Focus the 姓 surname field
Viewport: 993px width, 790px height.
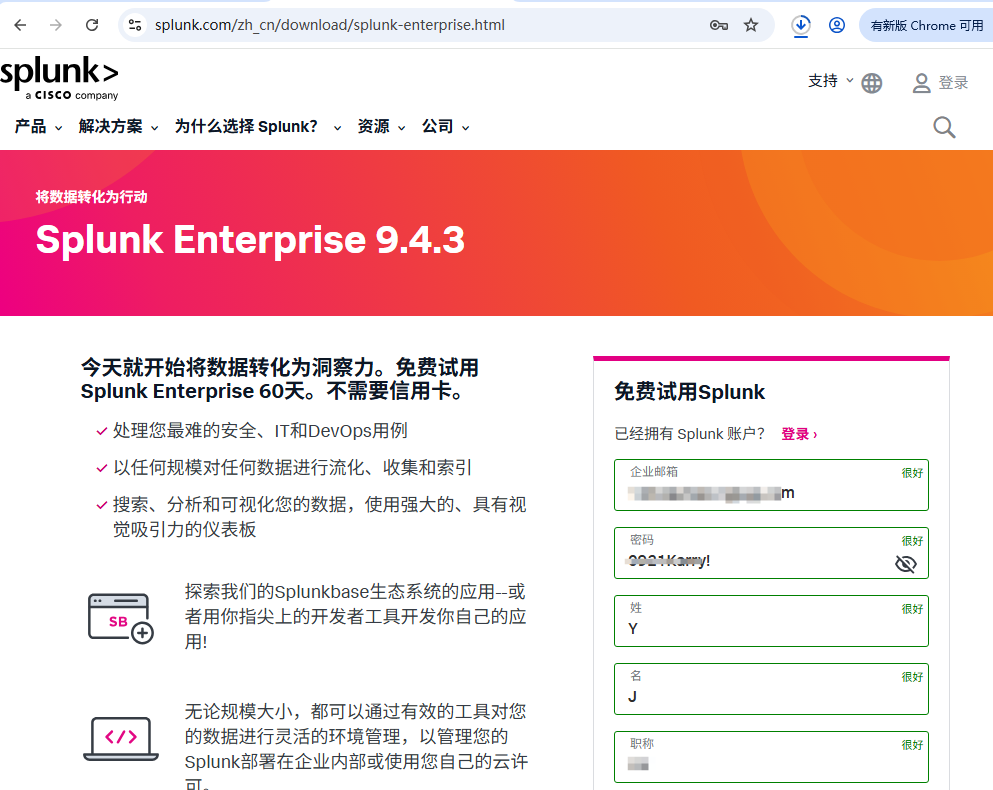click(771, 621)
